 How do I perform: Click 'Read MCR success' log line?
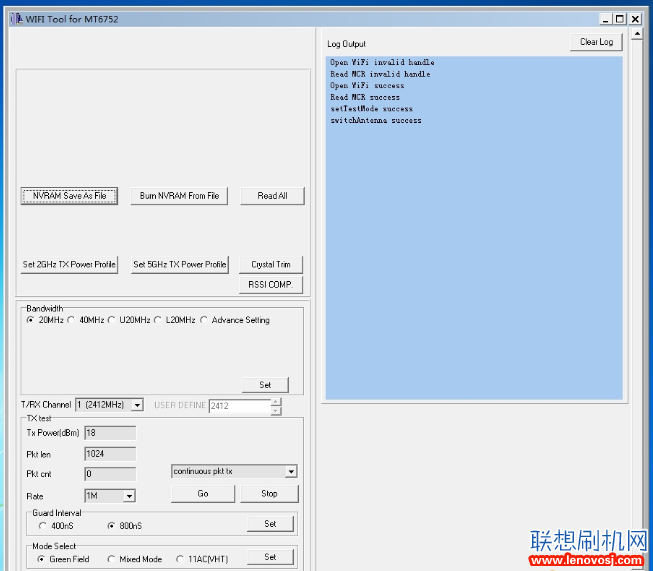[x=365, y=97]
